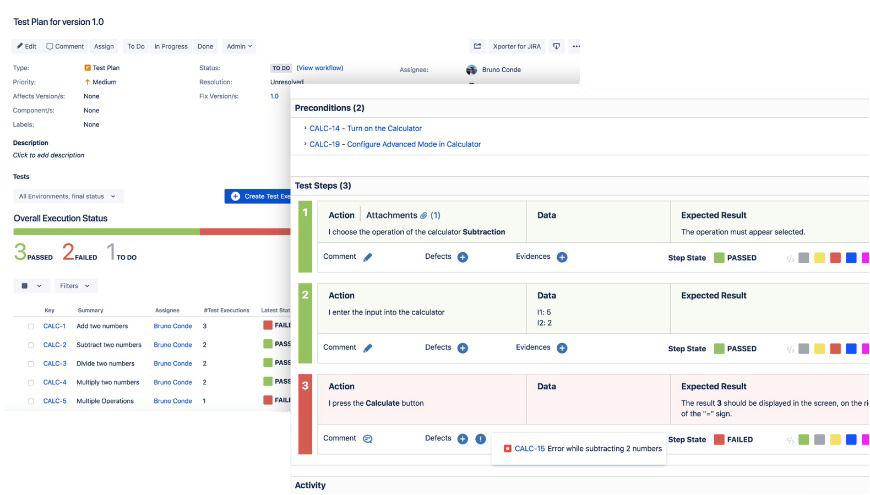Image resolution: width=870 pixels, height=495 pixels.
Task: Set step 1 state with red swatch
Action: tap(835, 258)
